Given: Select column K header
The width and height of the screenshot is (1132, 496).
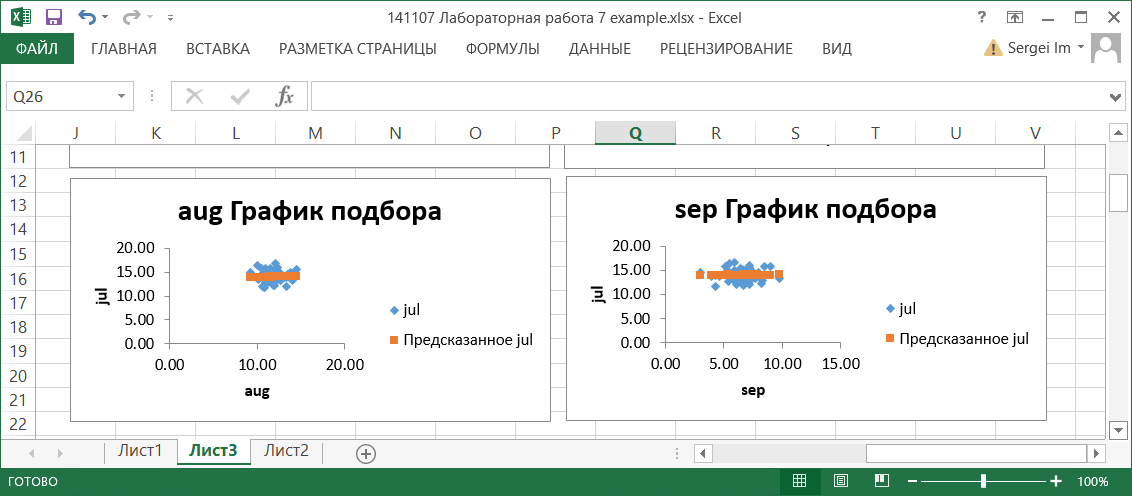Looking at the screenshot, I should click(156, 133).
